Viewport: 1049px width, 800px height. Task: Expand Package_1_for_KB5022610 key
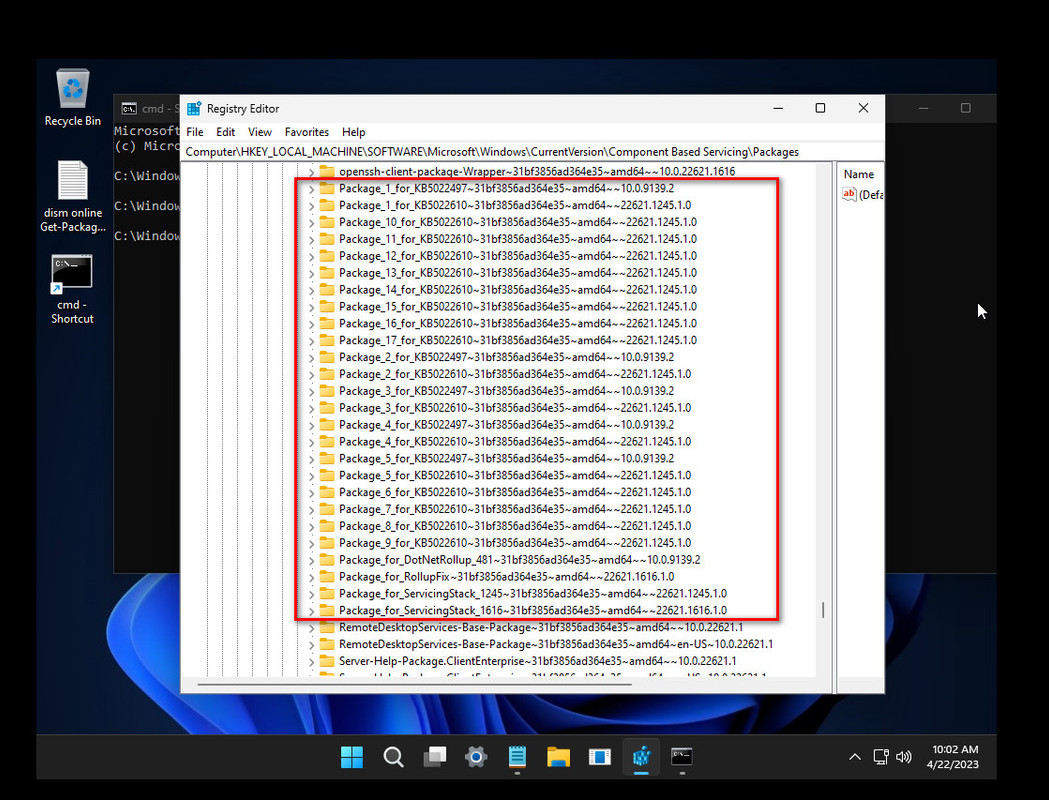coord(311,206)
